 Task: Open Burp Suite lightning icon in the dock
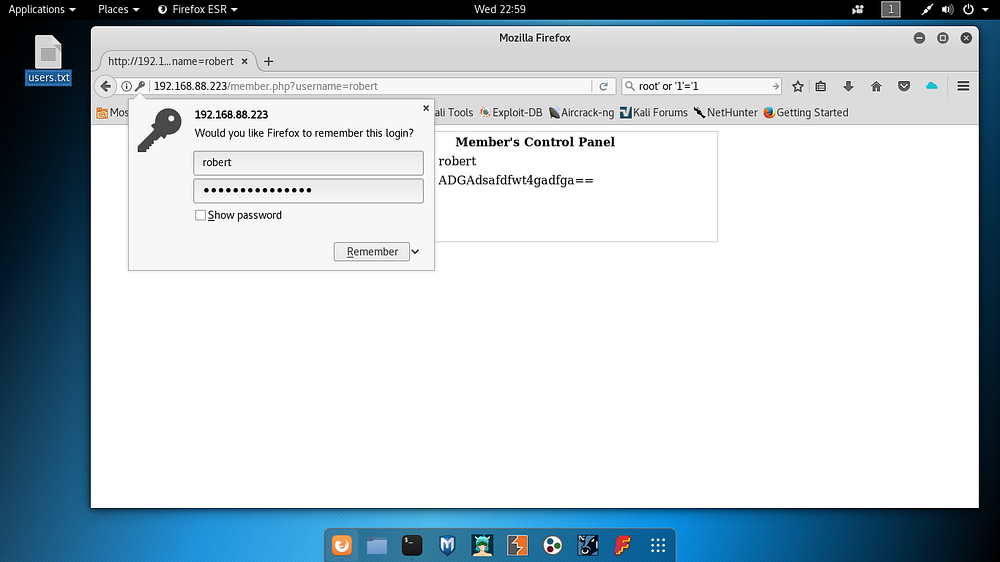pyautogui.click(x=517, y=545)
